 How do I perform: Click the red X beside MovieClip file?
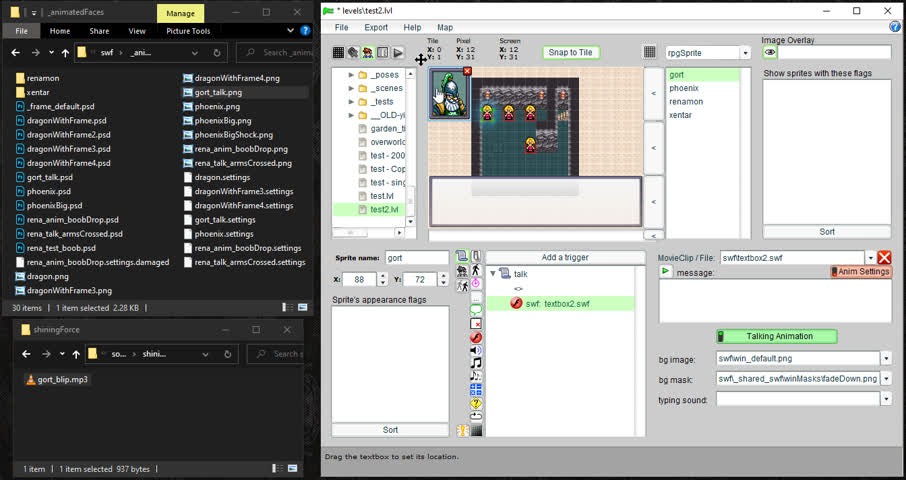[x=884, y=258]
